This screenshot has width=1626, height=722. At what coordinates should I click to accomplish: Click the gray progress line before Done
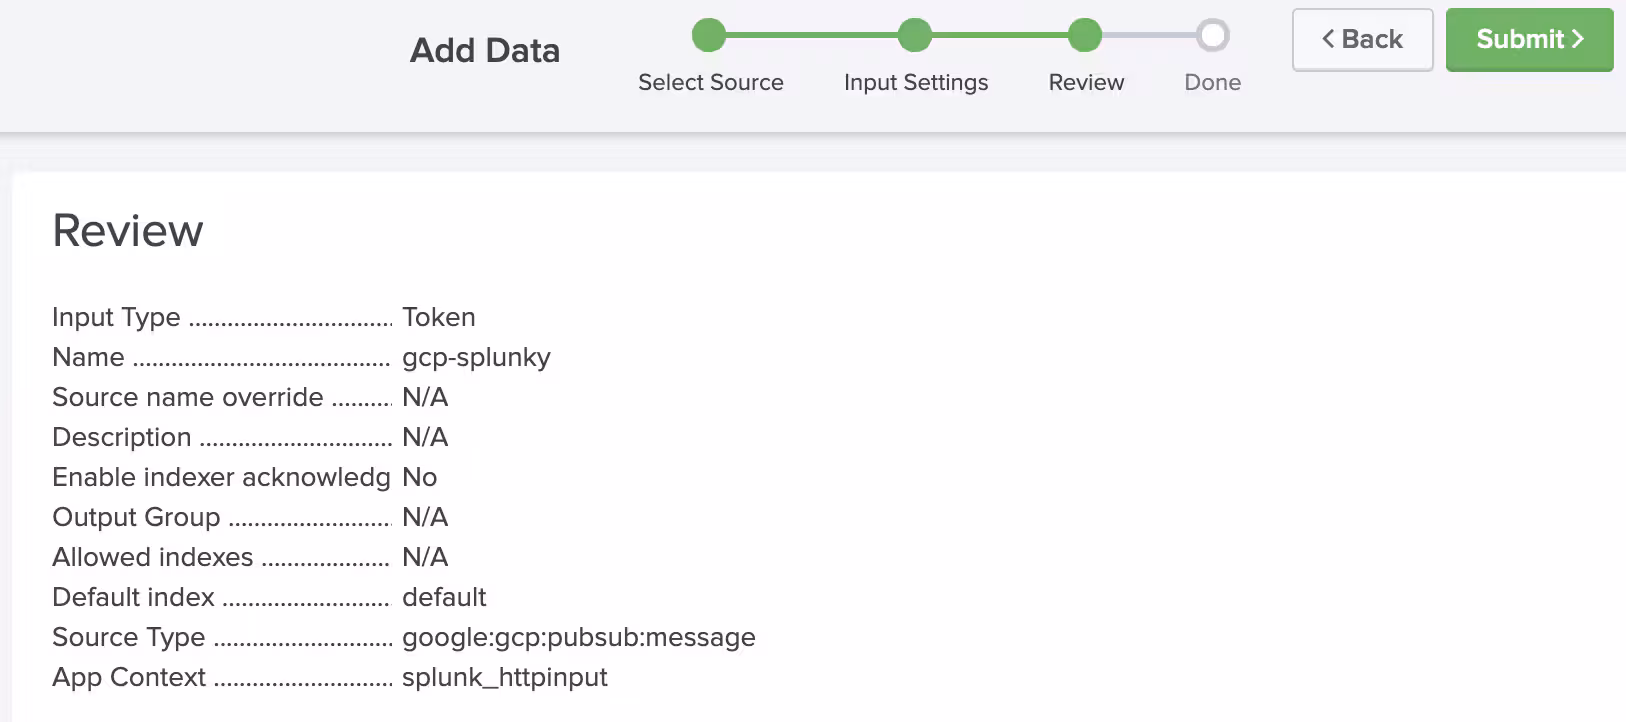[1149, 35]
